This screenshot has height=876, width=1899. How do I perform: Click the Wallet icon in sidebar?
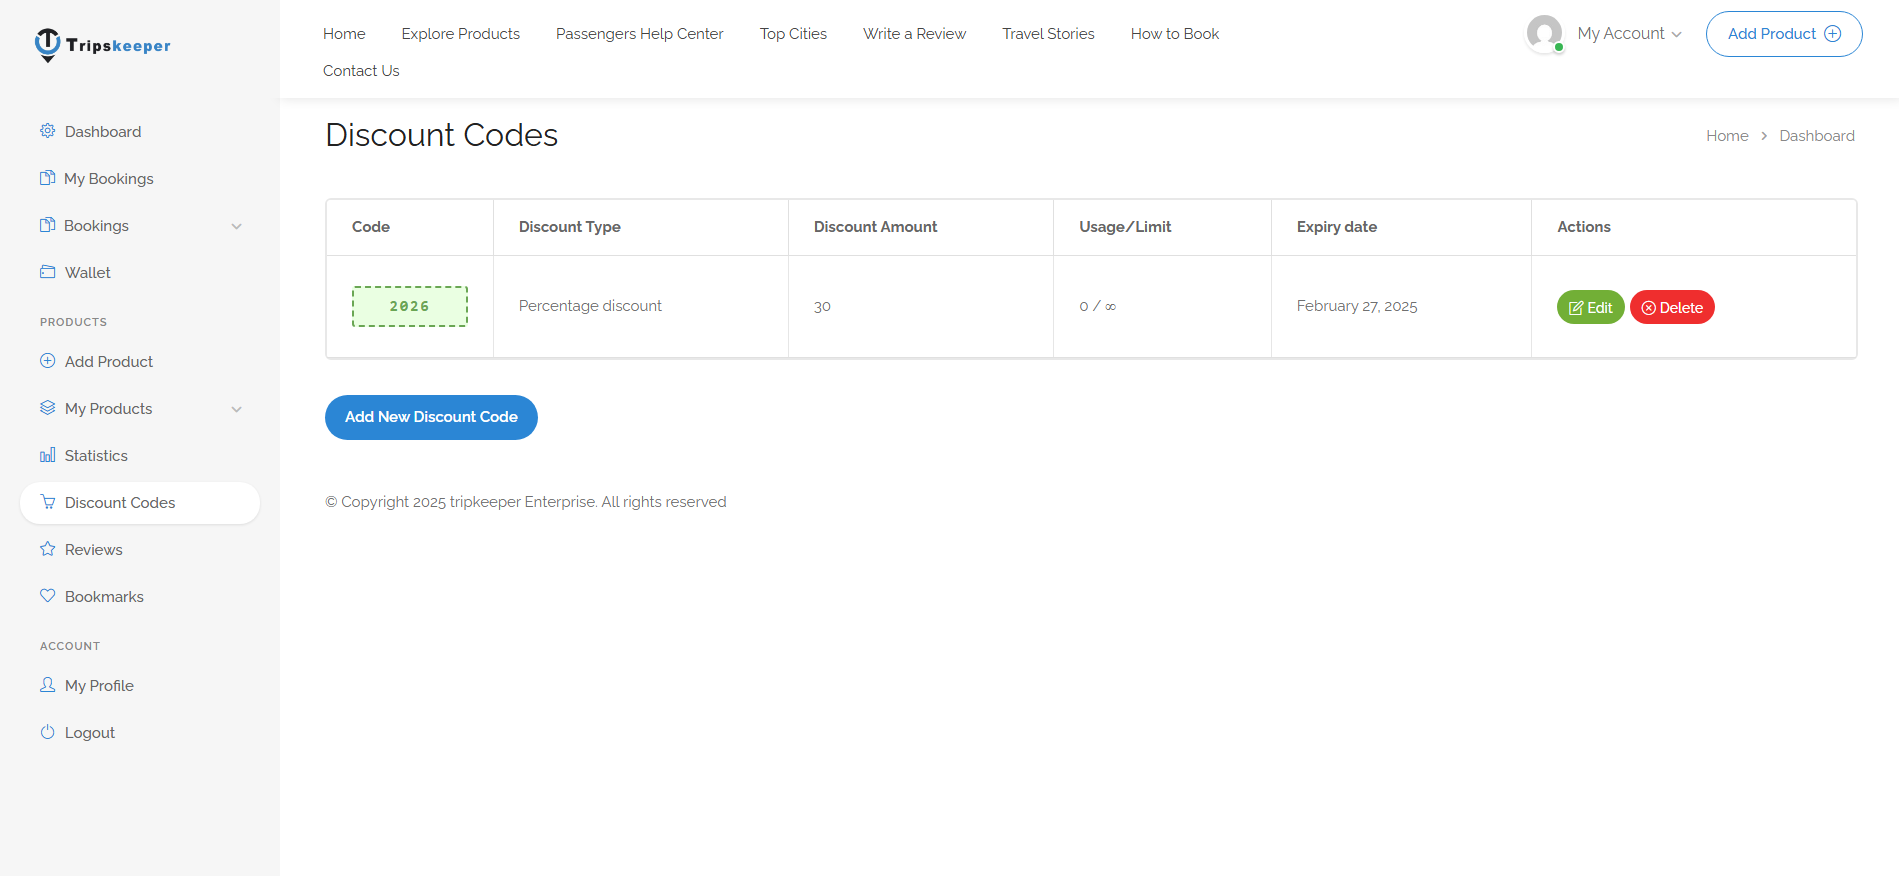click(47, 272)
